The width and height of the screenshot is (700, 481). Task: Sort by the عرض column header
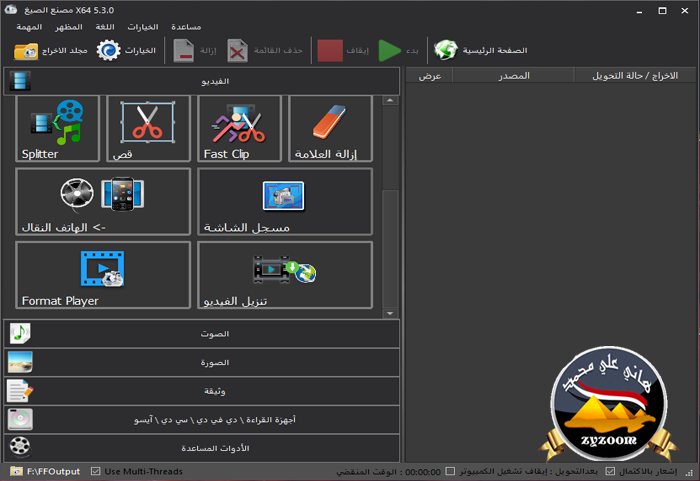point(429,76)
